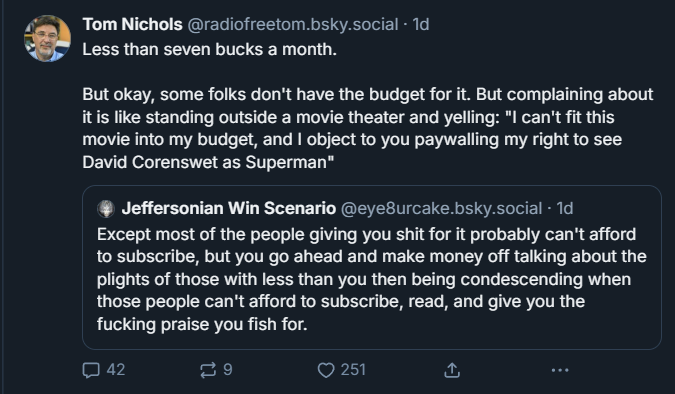
Task: Click the repost count 9
Action: (x=228, y=370)
